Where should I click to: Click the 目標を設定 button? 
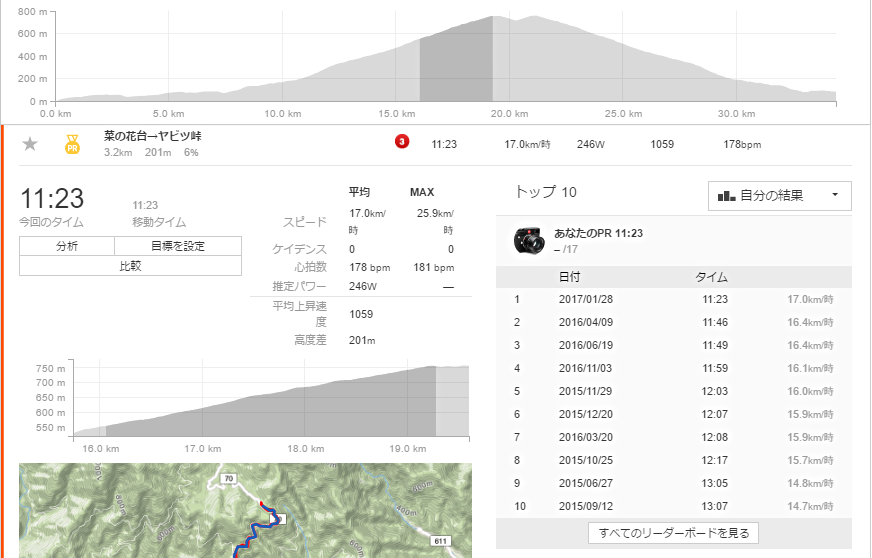pyautogui.click(x=178, y=246)
